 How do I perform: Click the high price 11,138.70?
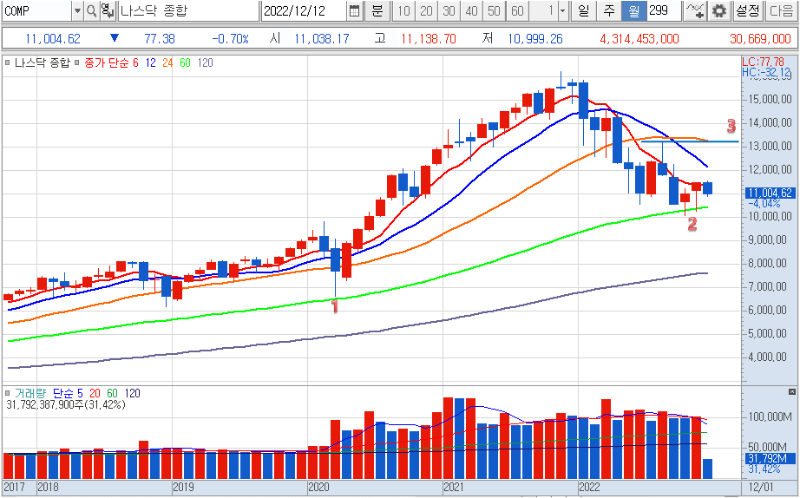coord(429,39)
